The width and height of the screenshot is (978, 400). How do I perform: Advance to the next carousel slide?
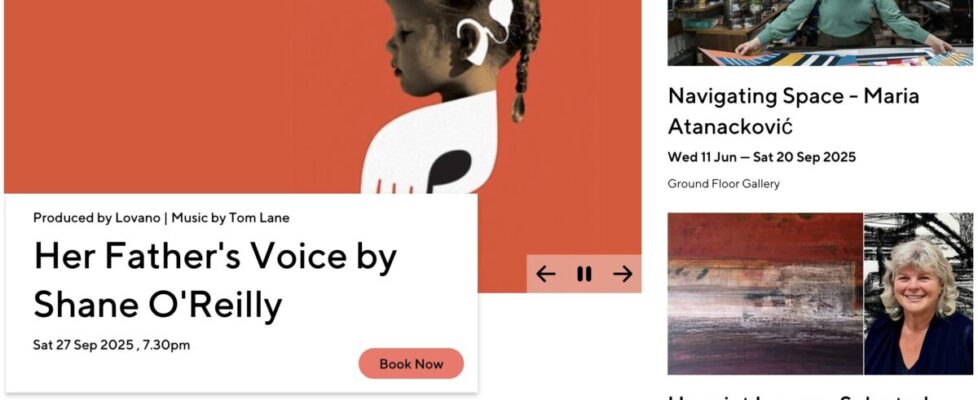(622, 274)
